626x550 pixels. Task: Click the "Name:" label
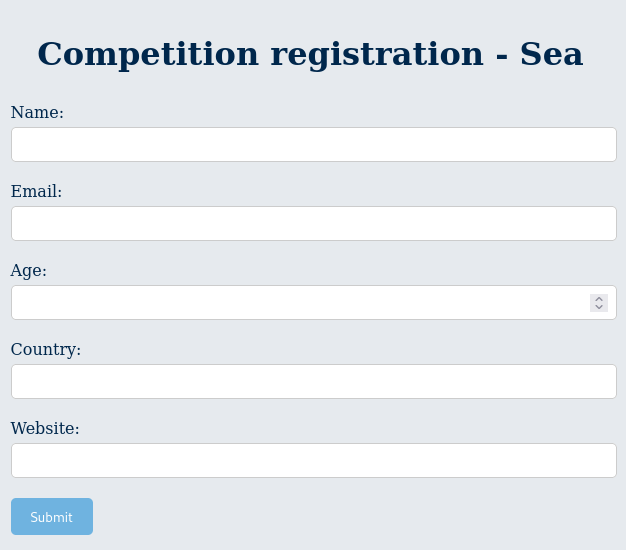[37, 113]
